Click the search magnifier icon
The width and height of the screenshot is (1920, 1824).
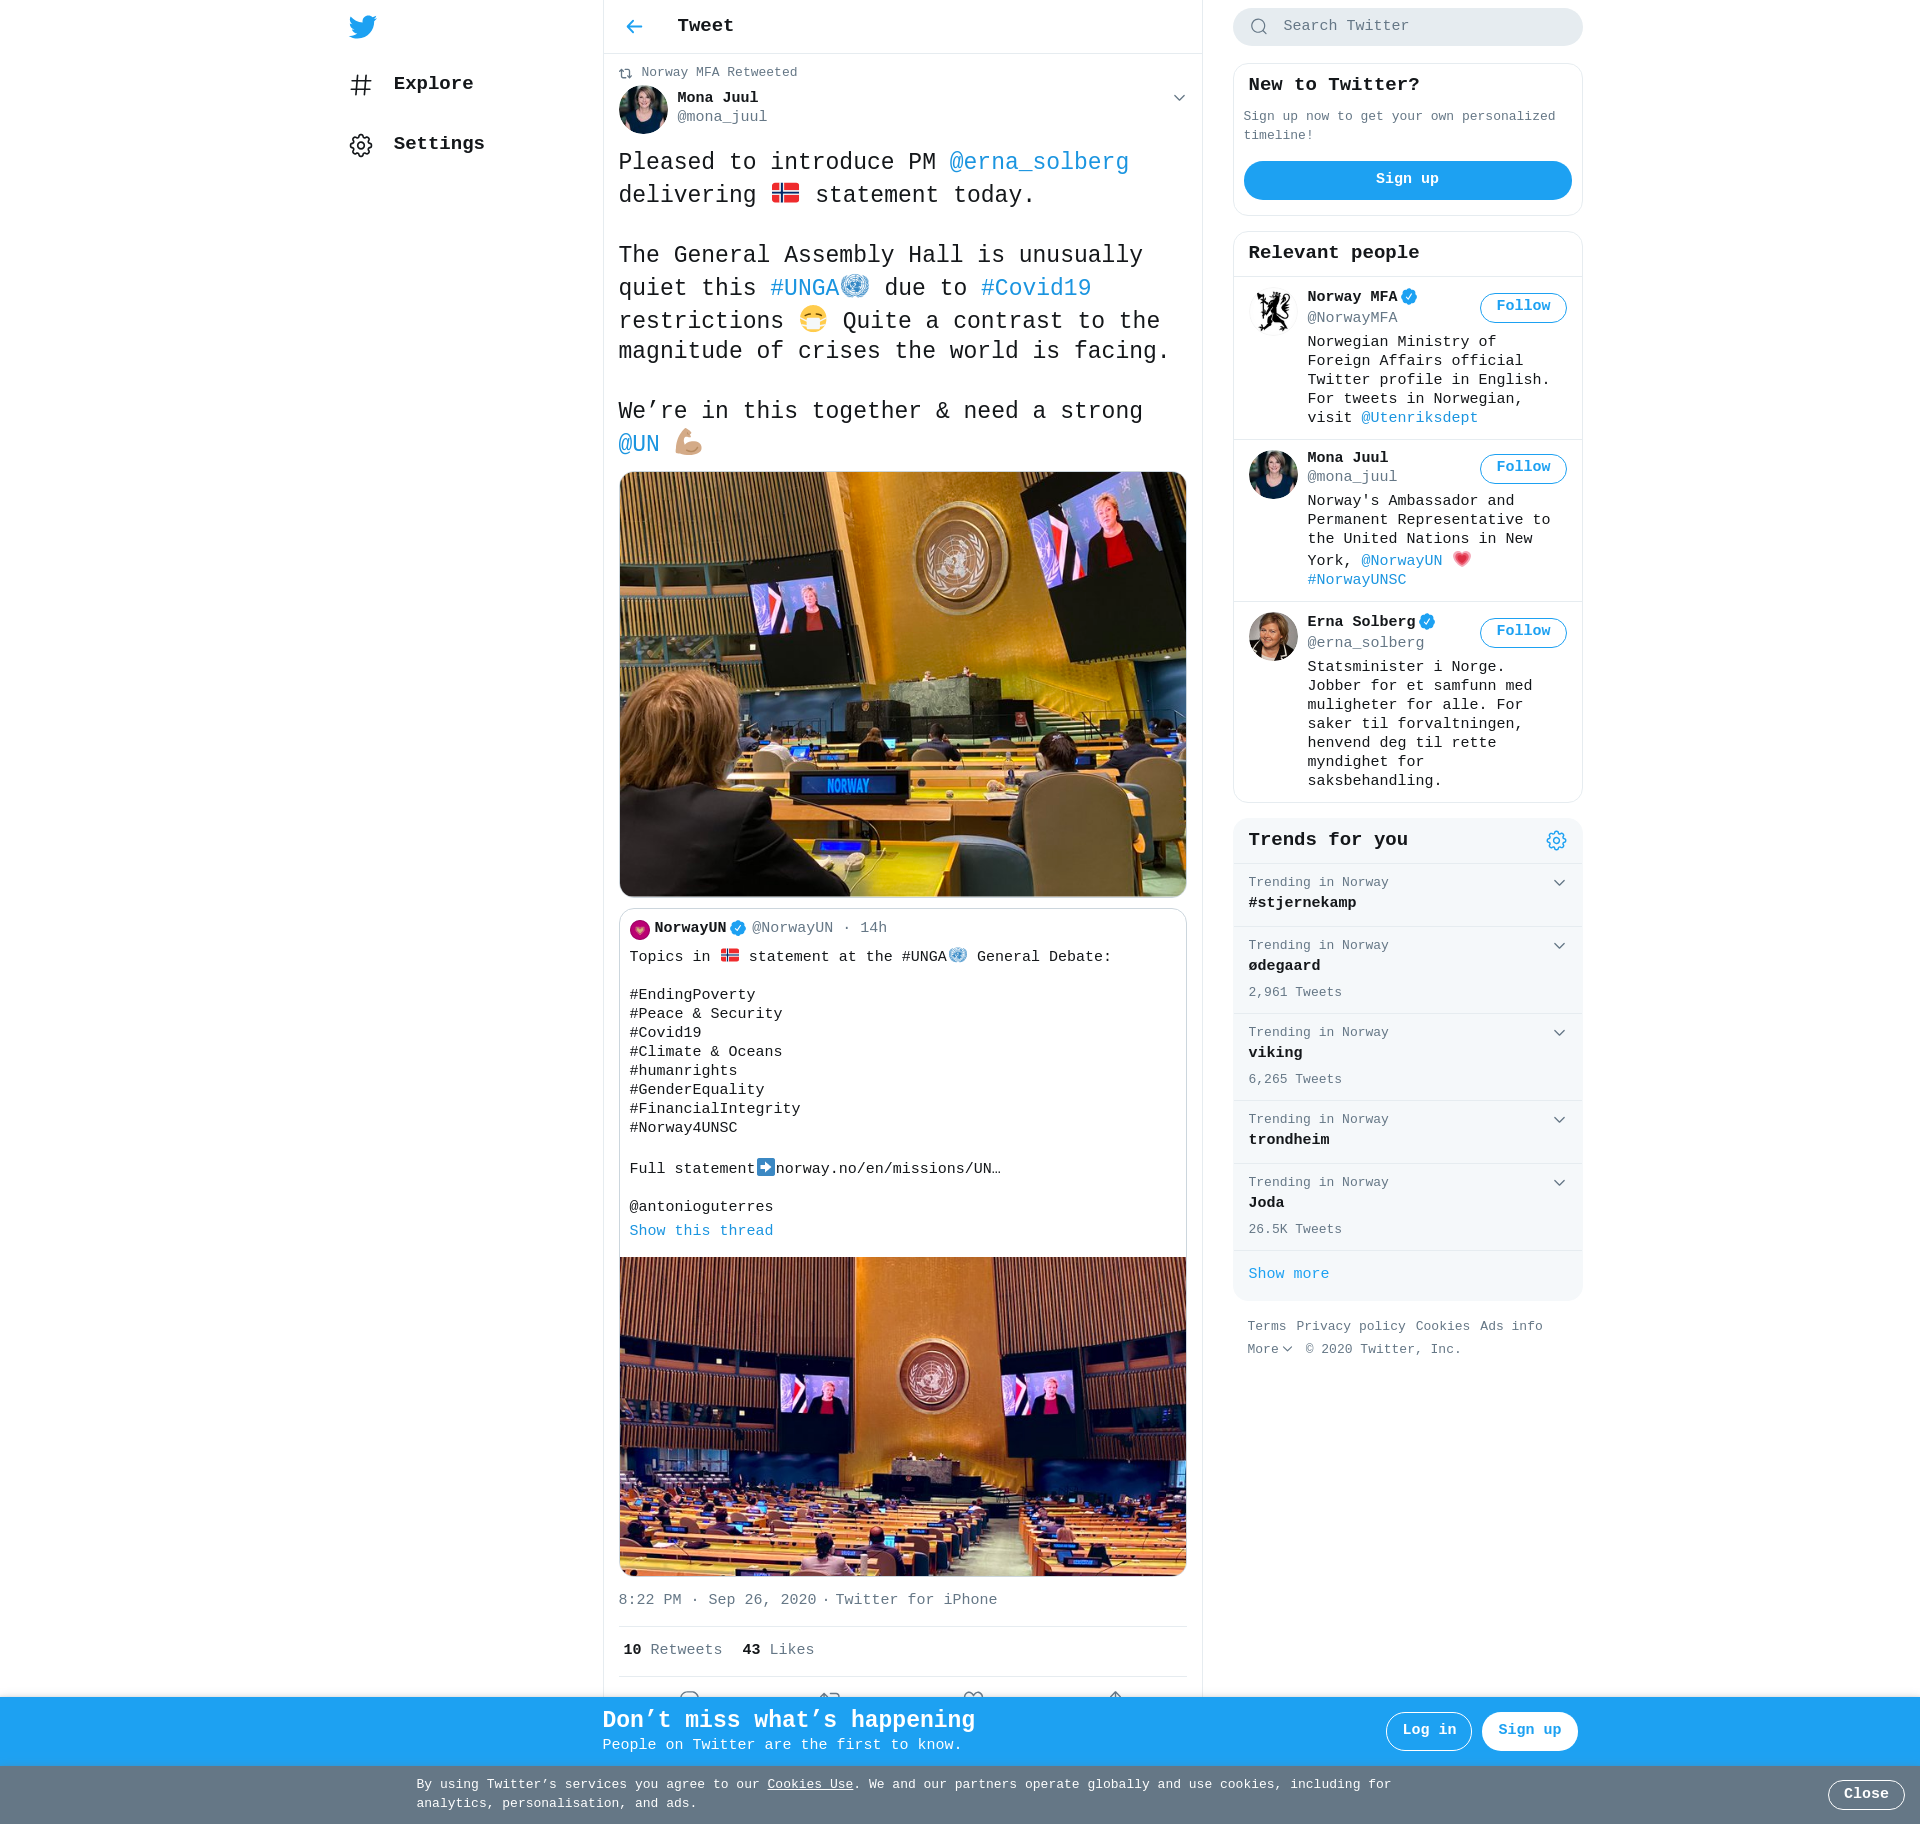1259,27
